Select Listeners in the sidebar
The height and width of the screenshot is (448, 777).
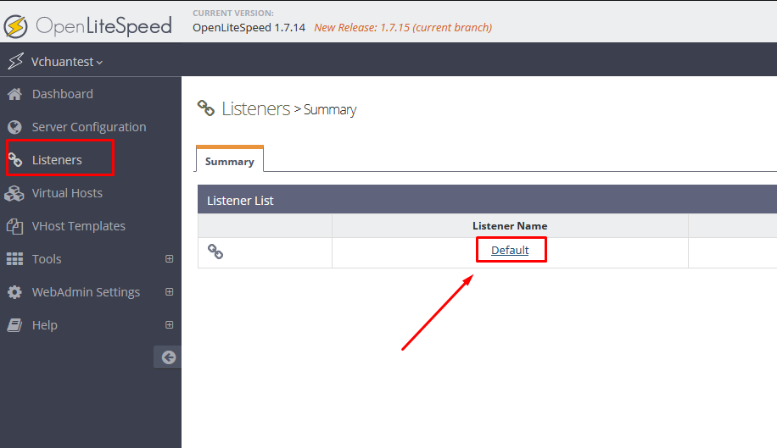[x=57, y=160]
